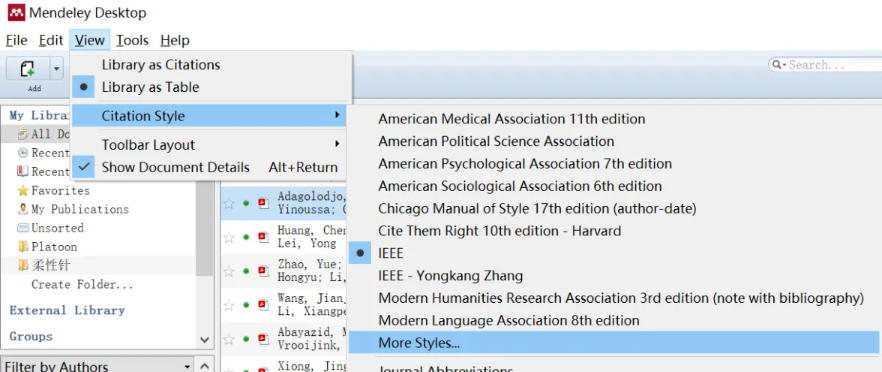Image resolution: width=882 pixels, height=372 pixels.
Task: Open the Favorites star folder
Action: click(23, 191)
